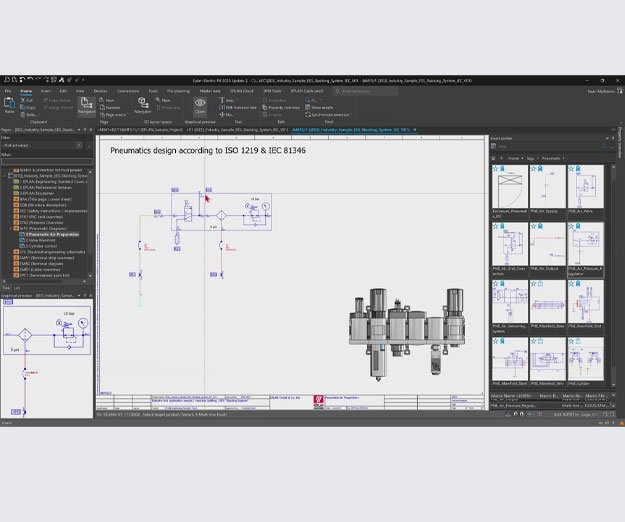This screenshot has height=522, width=625.
Task: Click the Find magnifier icon in the ribbon
Action: 308,100
